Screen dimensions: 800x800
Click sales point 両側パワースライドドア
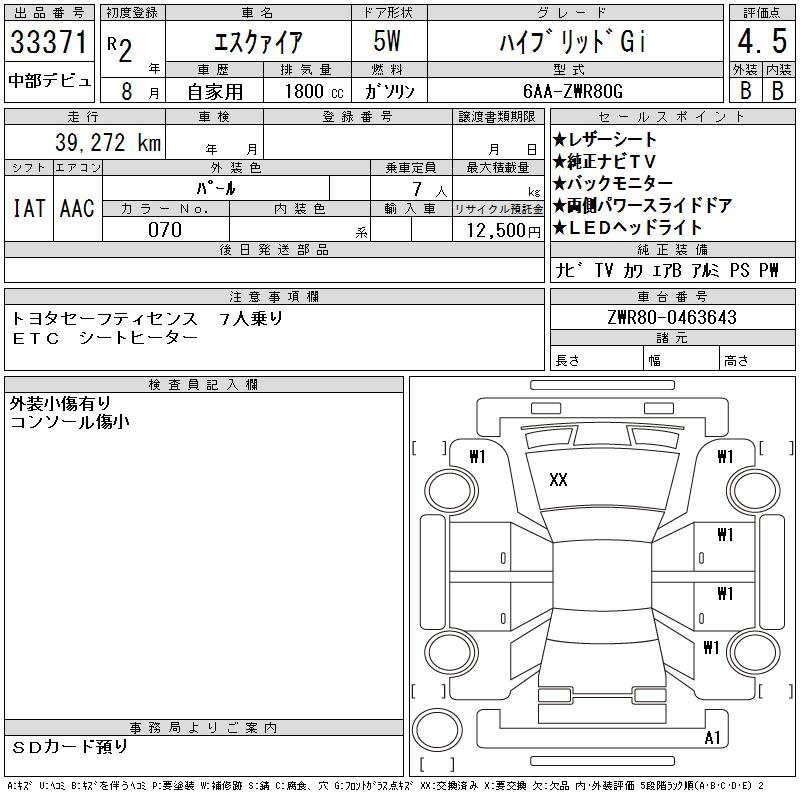tap(643, 206)
